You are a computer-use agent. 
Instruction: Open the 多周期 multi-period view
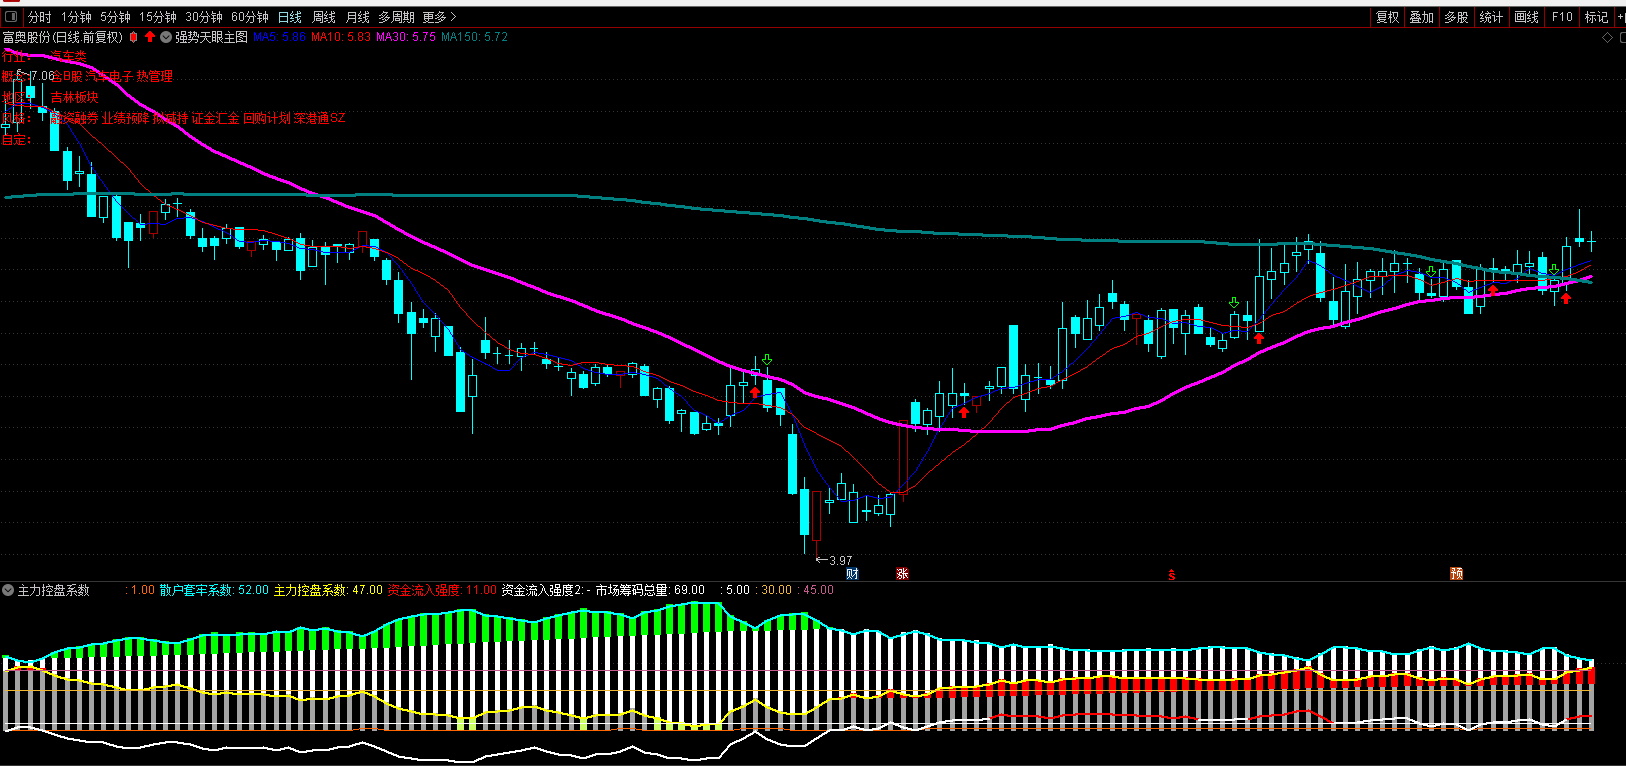click(x=396, y=17)
